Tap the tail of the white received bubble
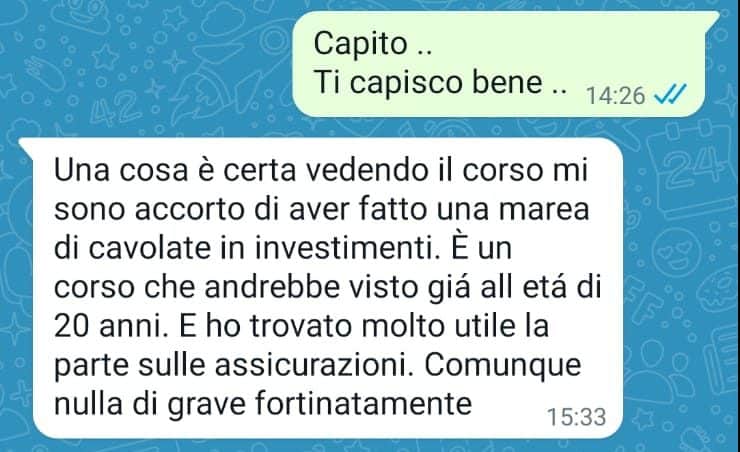Image resolution: width=740 pixels, height=452 pixels. click(x=27, y=145)
